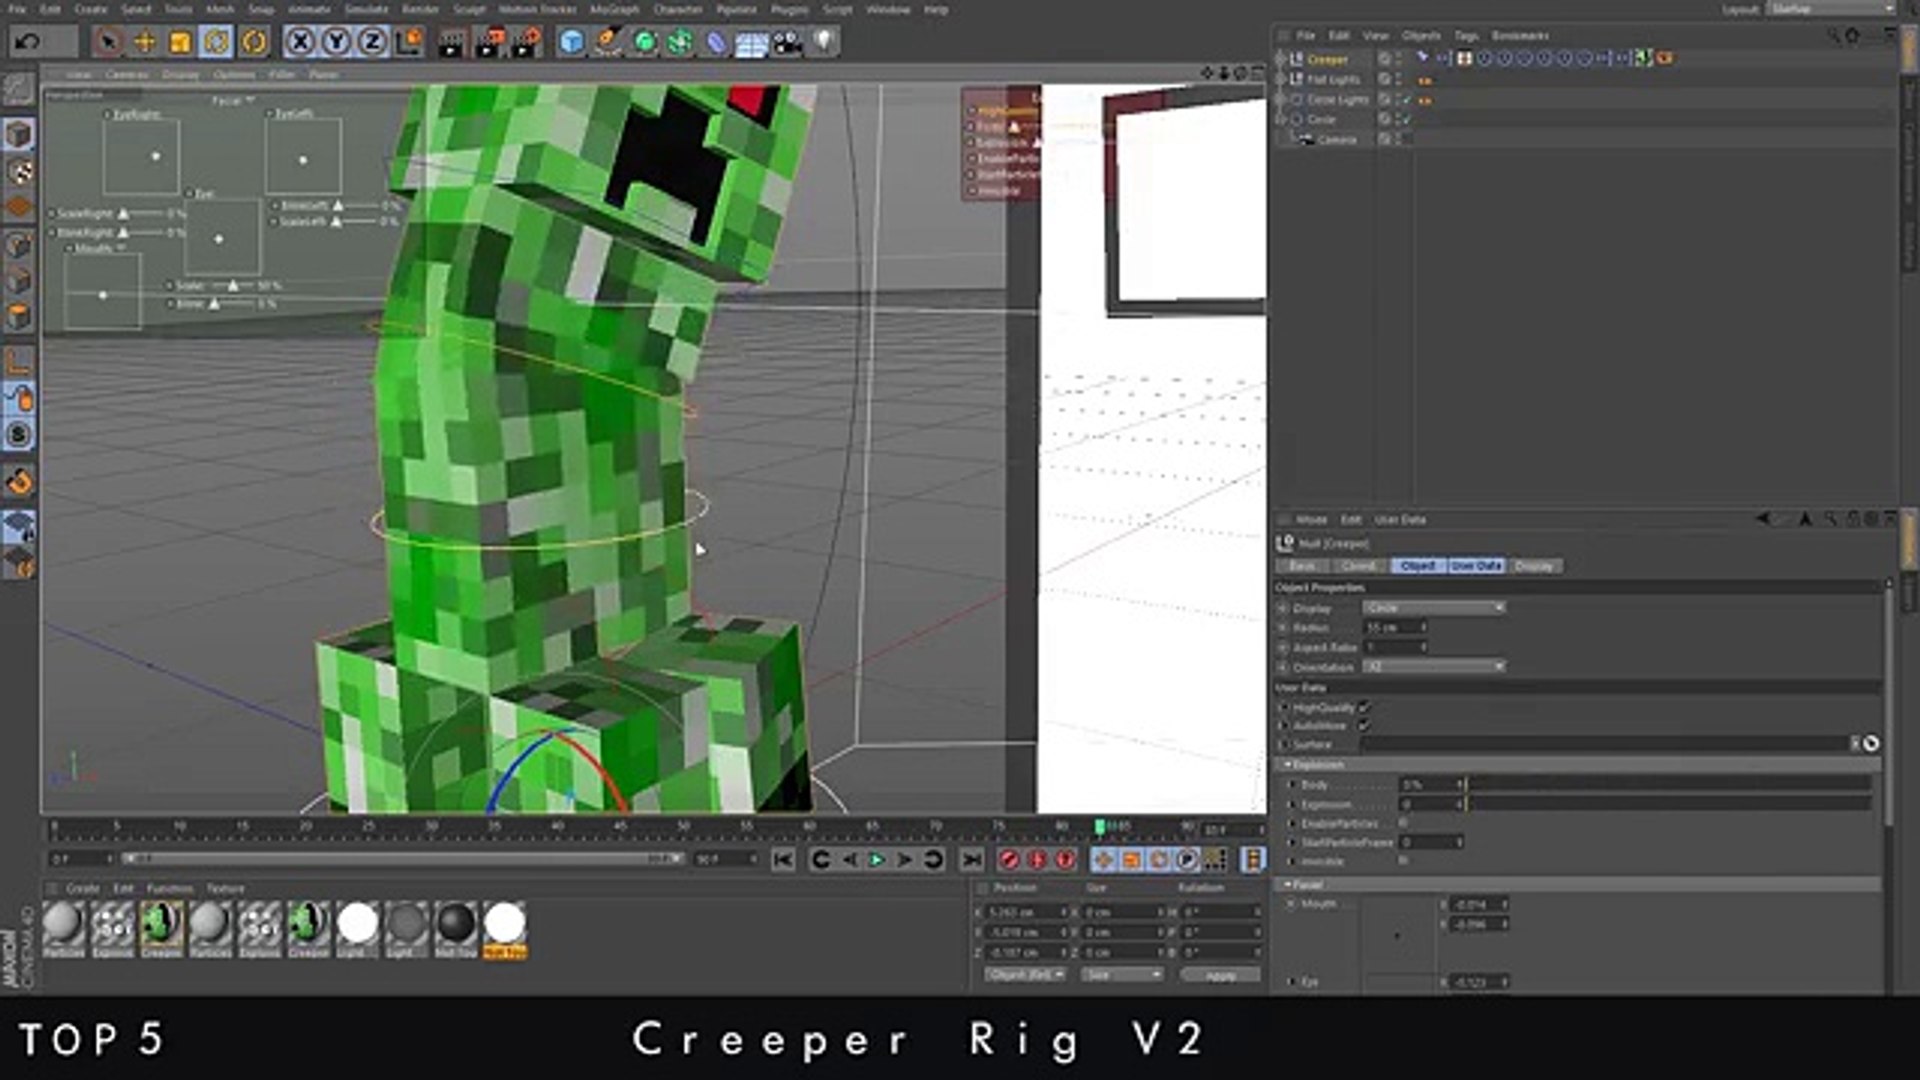Click the Apply button in coordinates panel
The width and height of the screenshot is (1920, 1080).
[x=1220, y=975]
